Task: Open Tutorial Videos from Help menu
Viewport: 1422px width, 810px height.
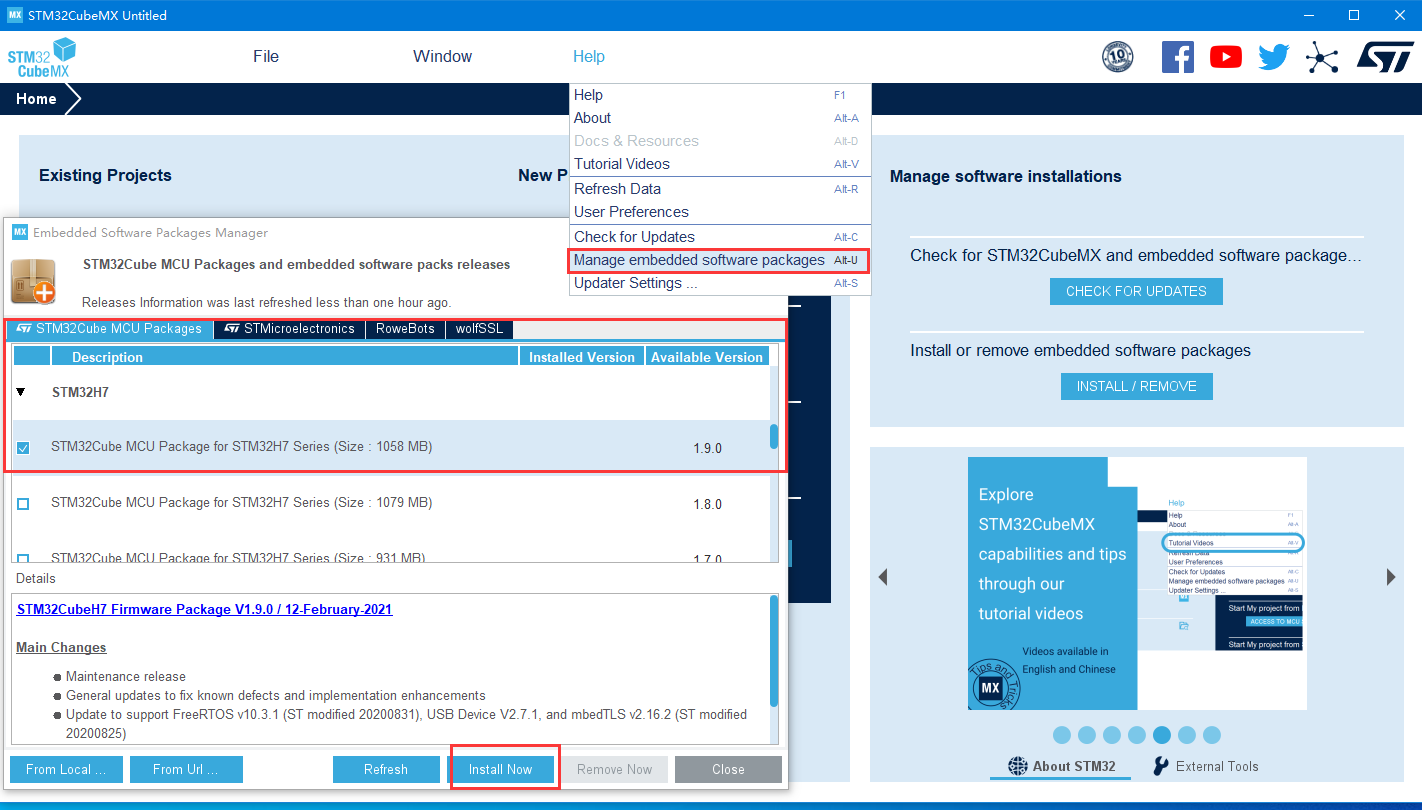Action: (x=720, y=164)
